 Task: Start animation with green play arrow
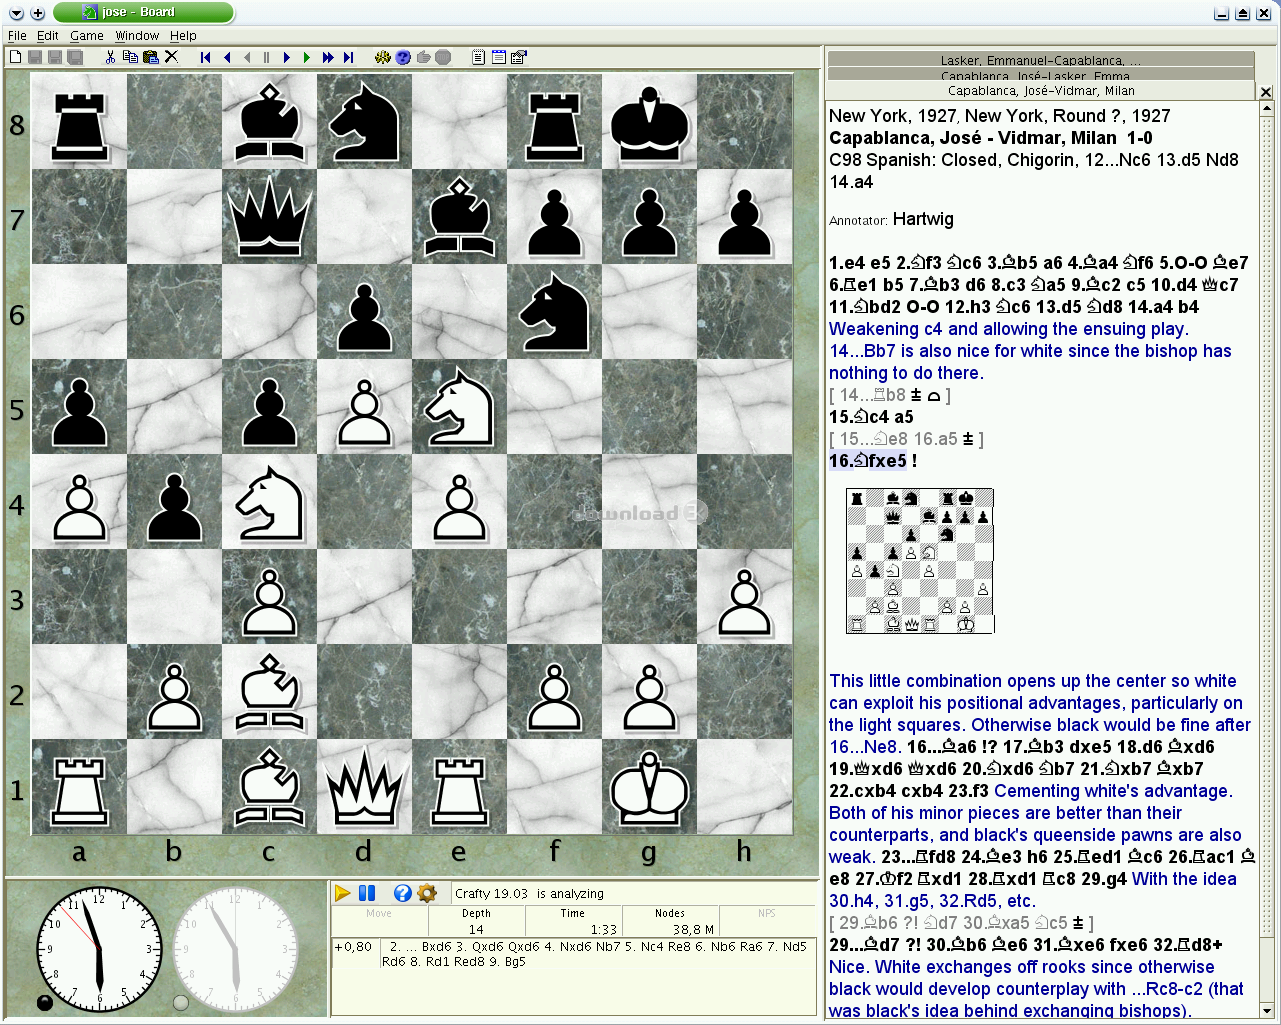pos(307,57)
